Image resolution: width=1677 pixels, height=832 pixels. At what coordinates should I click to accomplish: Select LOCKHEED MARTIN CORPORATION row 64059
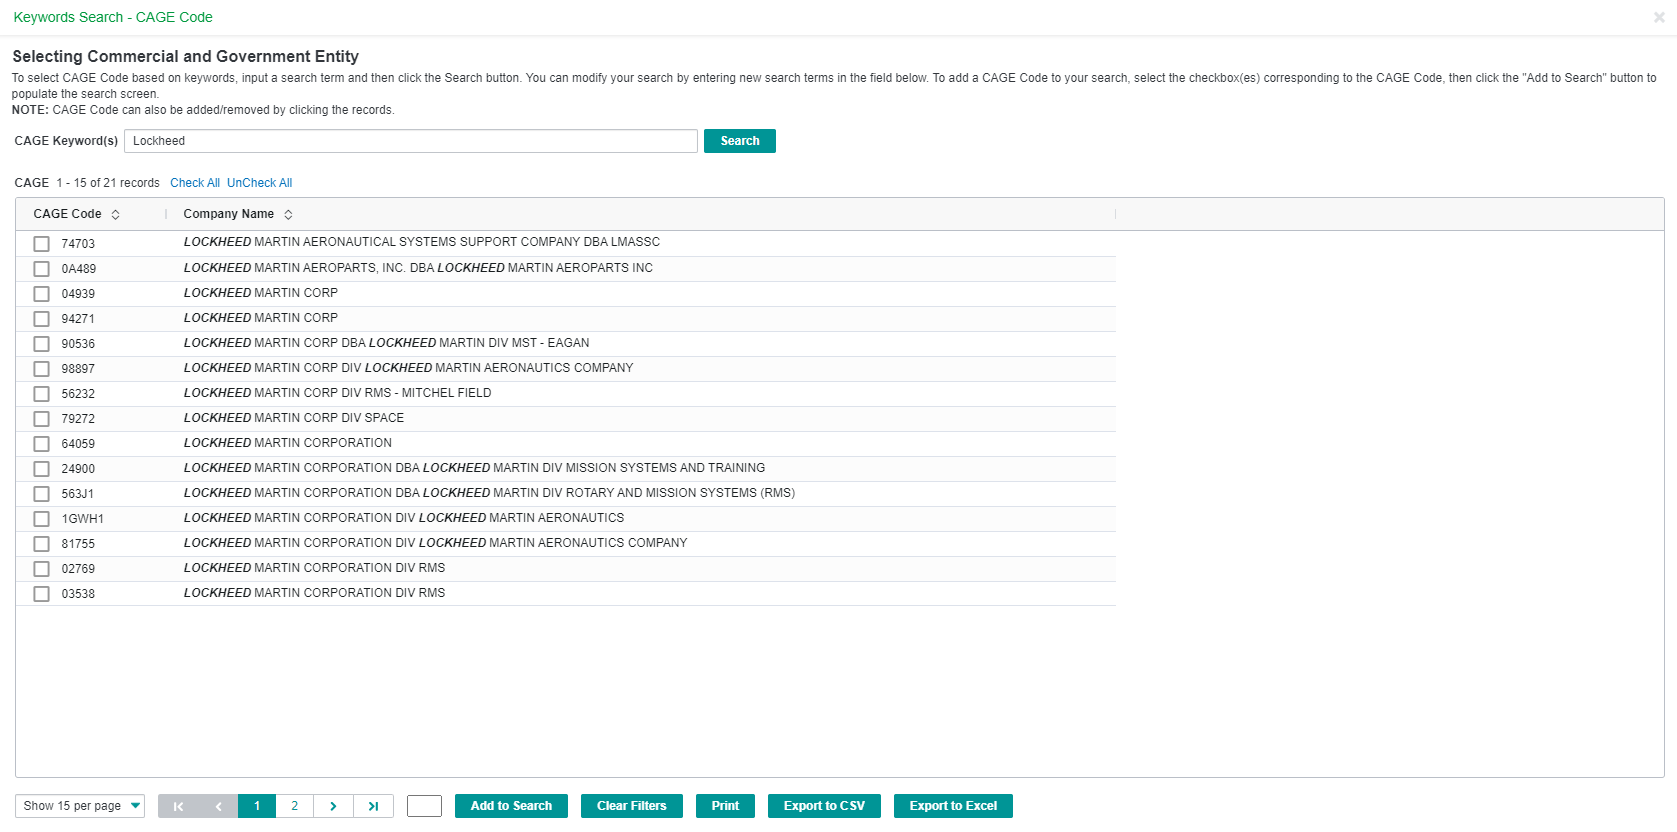(x=566, y=444)
